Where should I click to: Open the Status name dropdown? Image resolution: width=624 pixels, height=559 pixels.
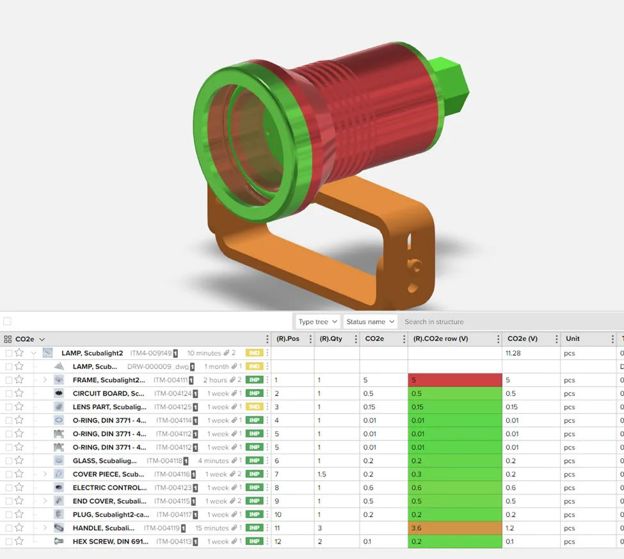(x=370, y=322)
